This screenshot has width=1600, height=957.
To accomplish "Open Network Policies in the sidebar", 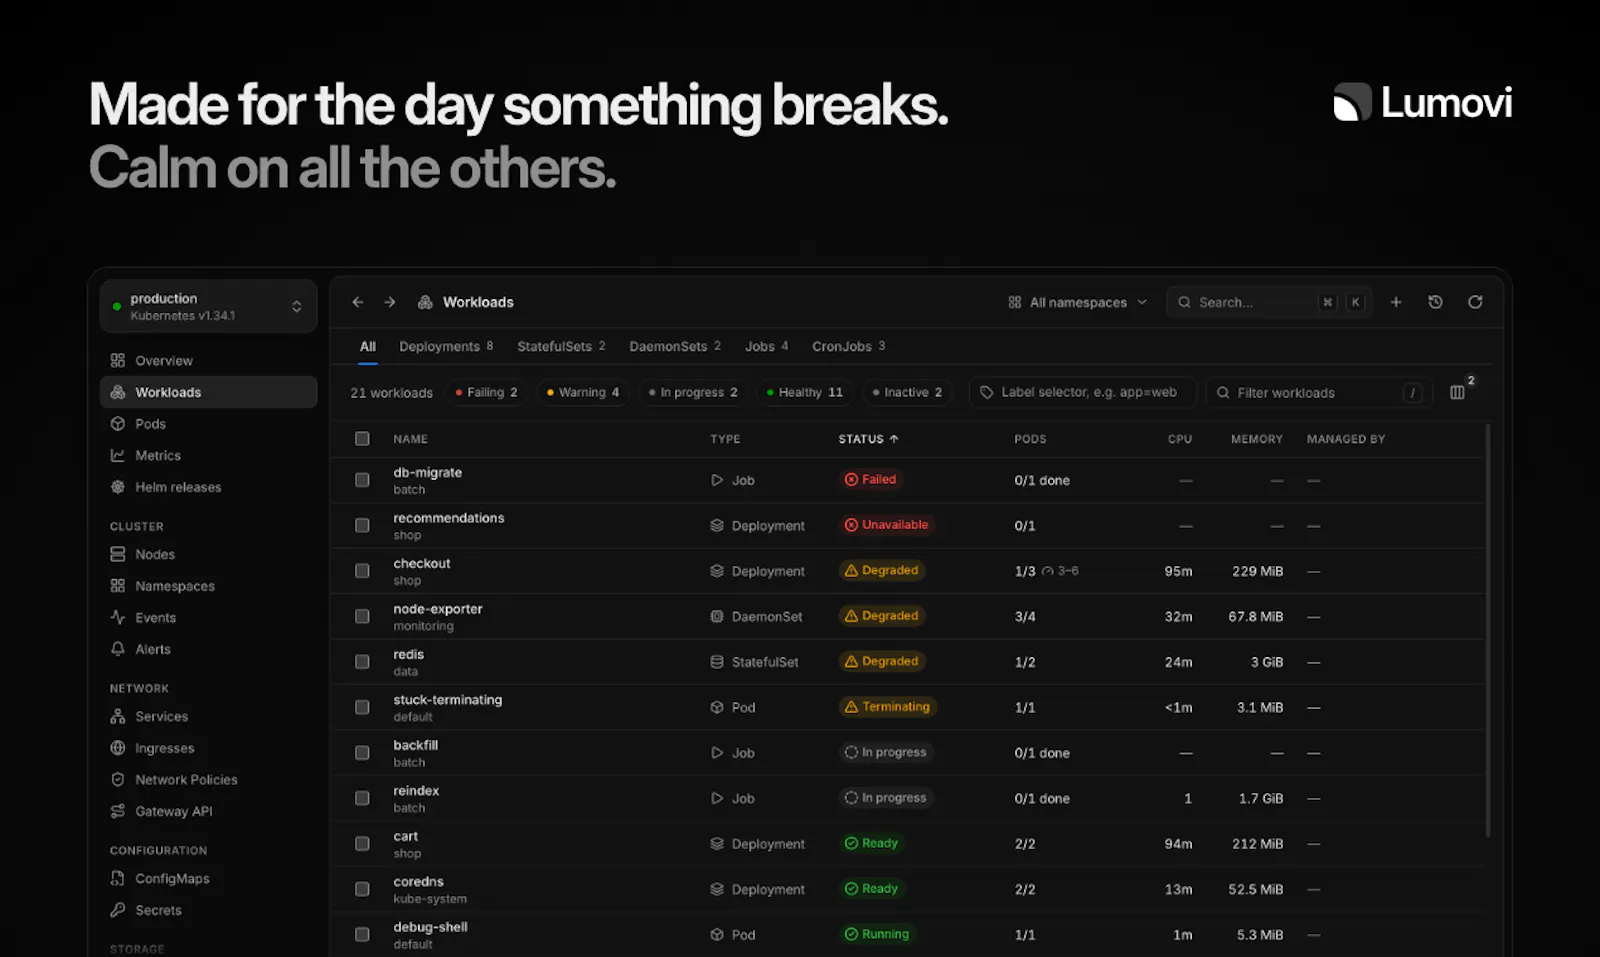I will click(208, 780).
